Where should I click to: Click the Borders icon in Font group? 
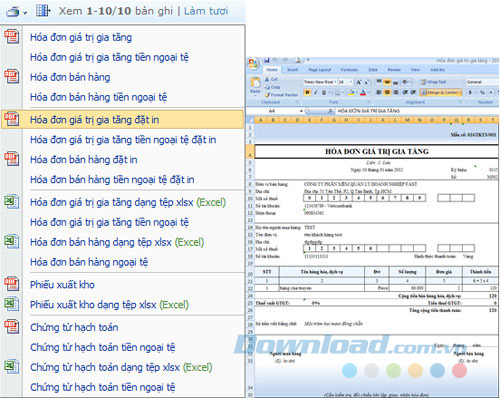337,92
